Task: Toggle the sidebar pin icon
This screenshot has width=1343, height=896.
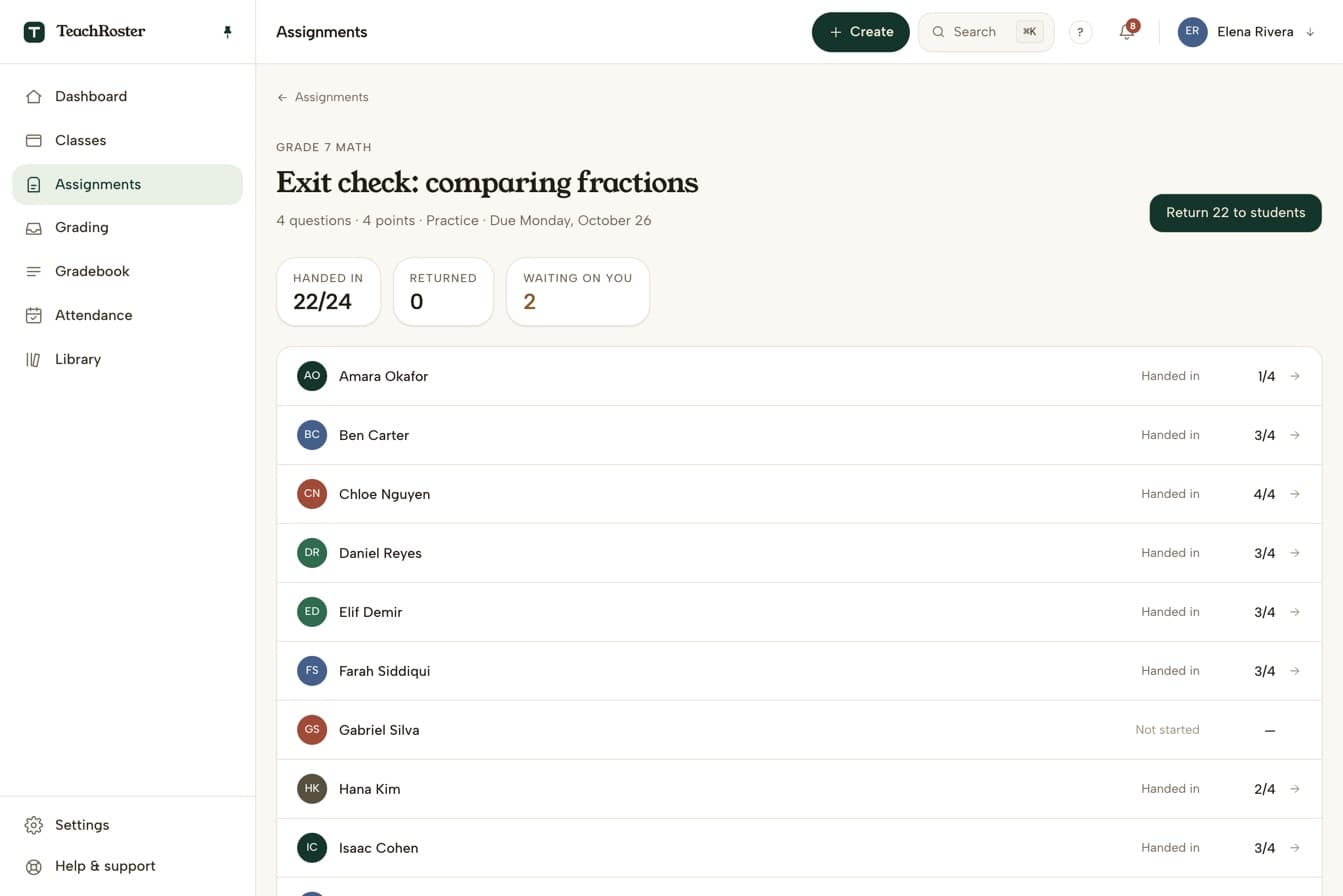Action: (227, 32)
